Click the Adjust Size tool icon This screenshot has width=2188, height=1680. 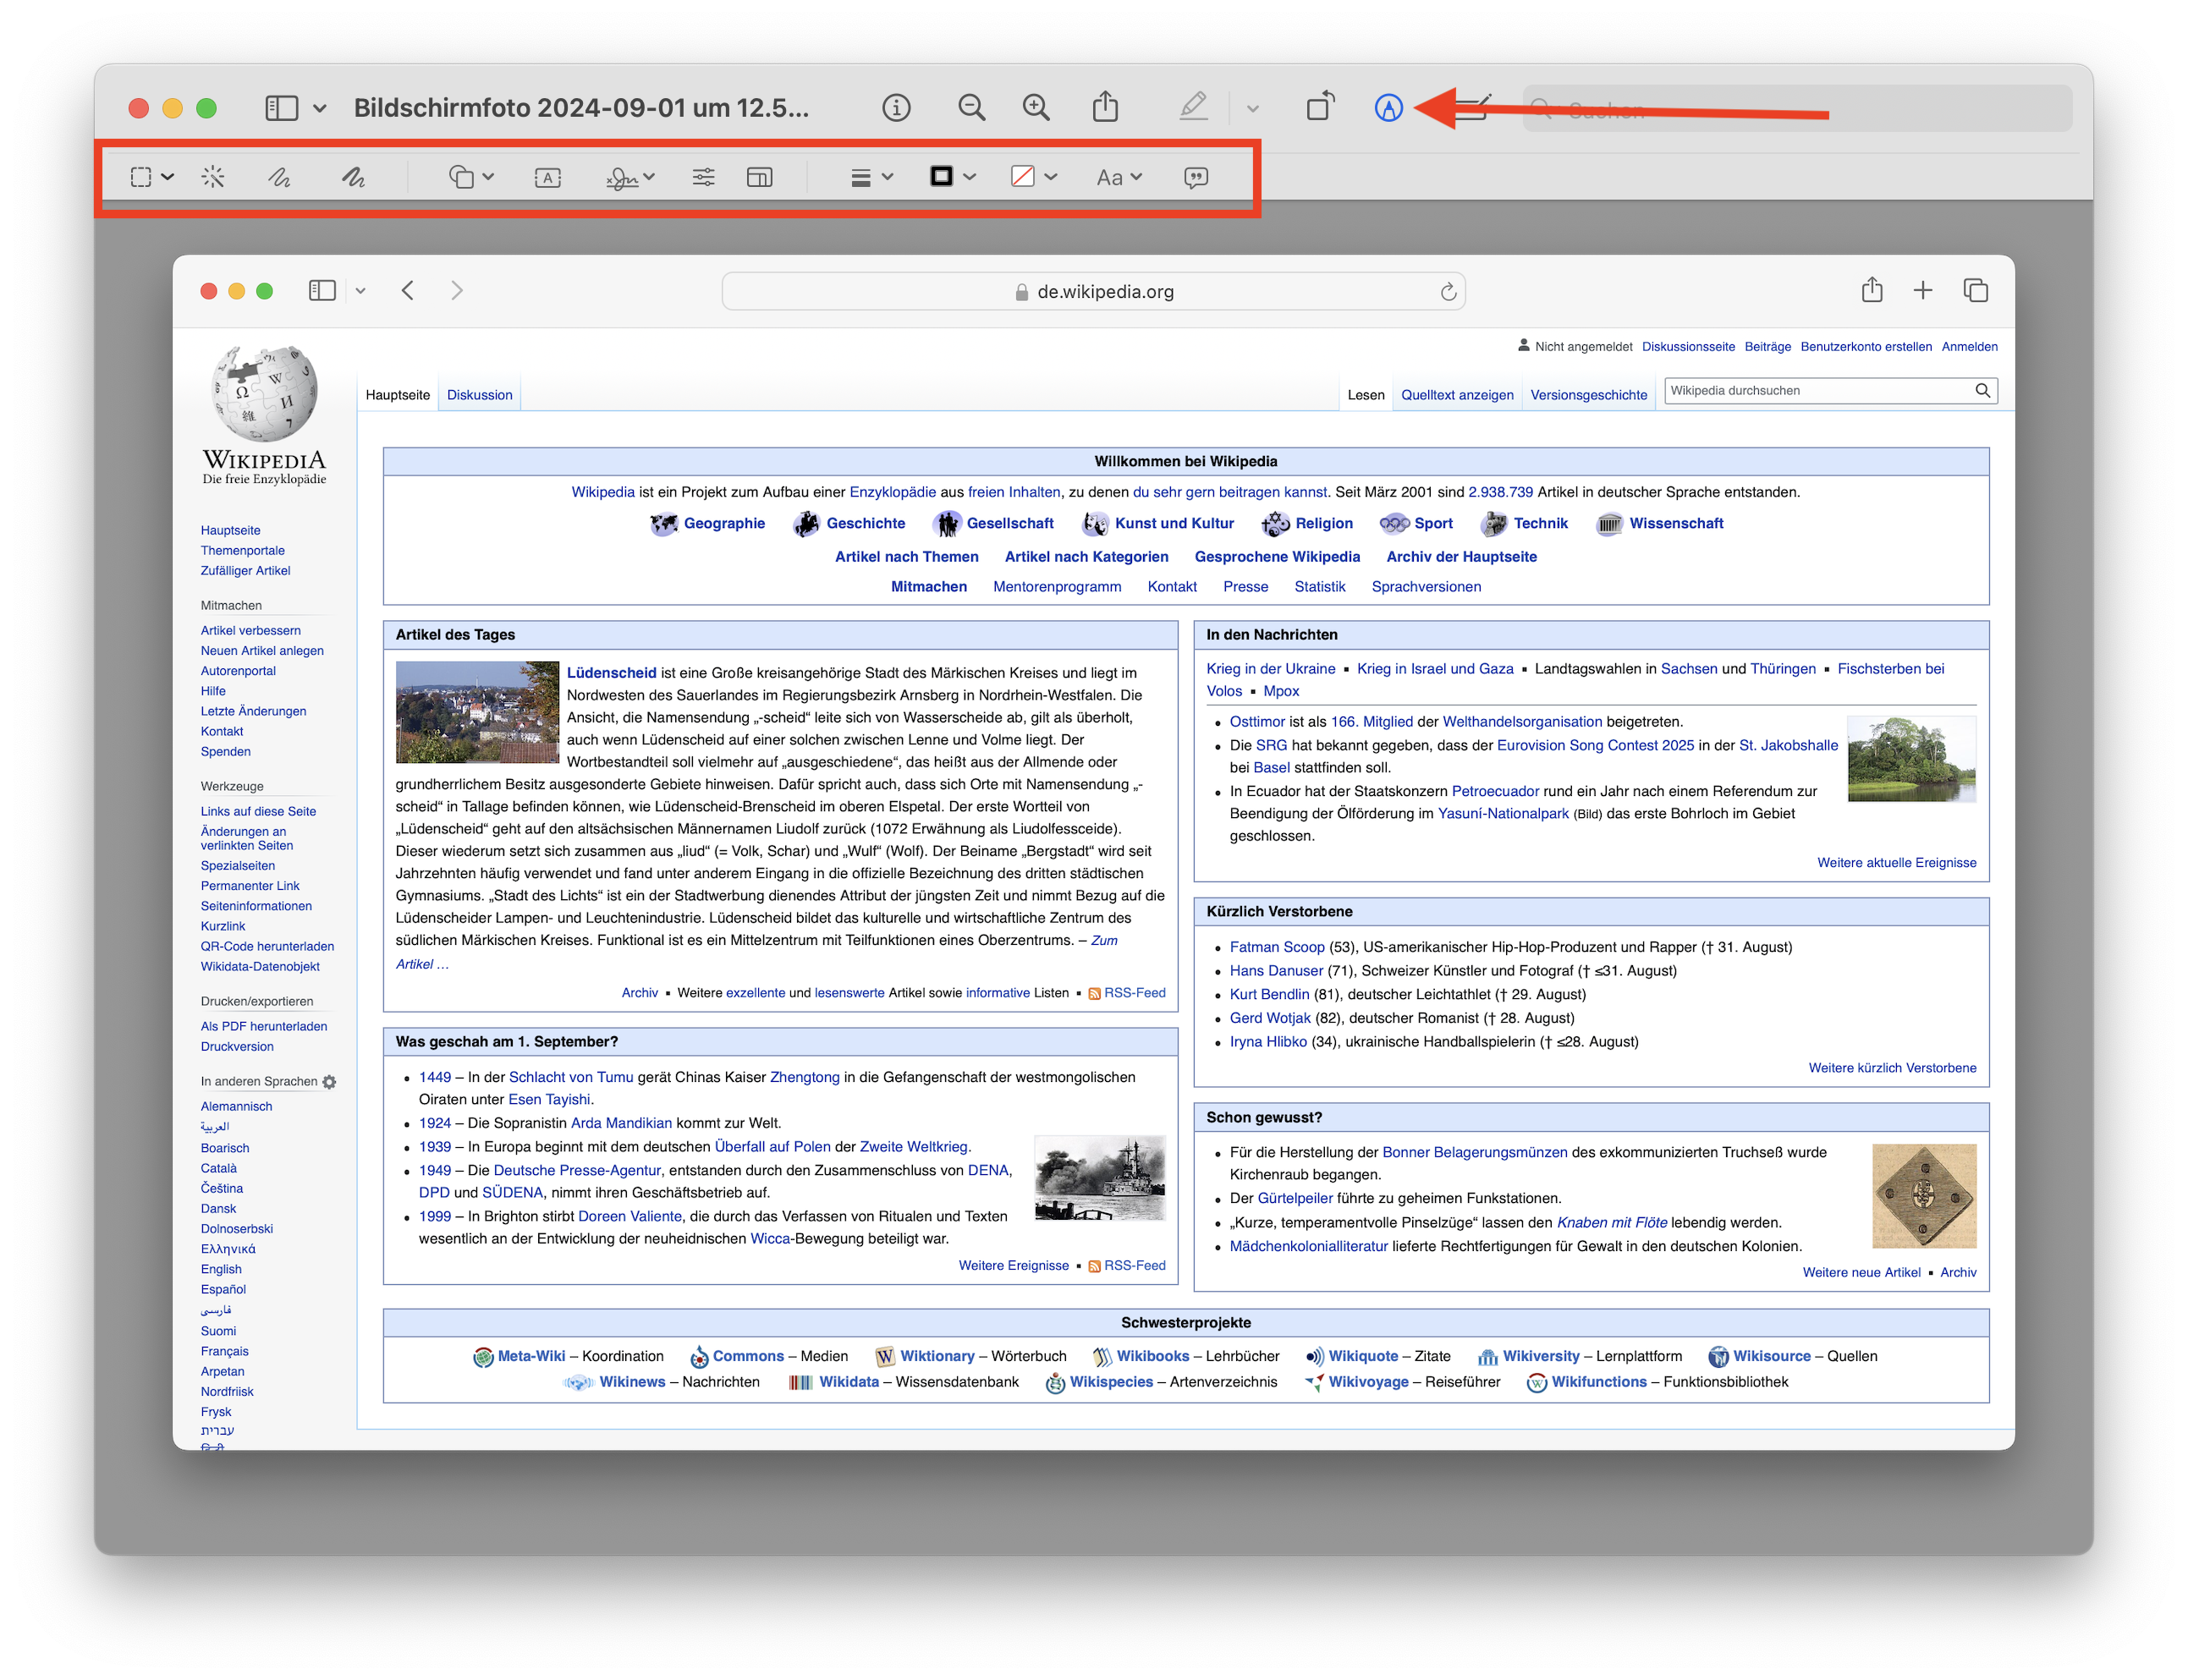(759, 177)
